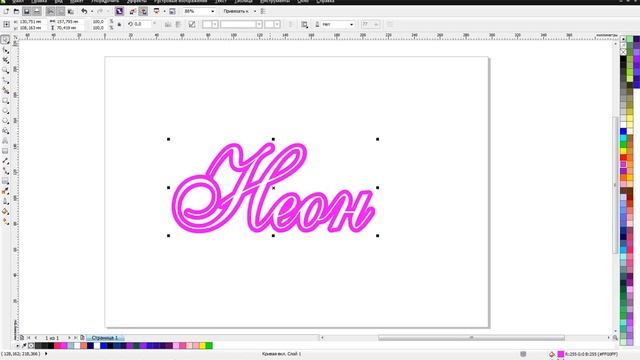Select the Table tool
This screenshot has width=640, height=360.
coord(5,151)
